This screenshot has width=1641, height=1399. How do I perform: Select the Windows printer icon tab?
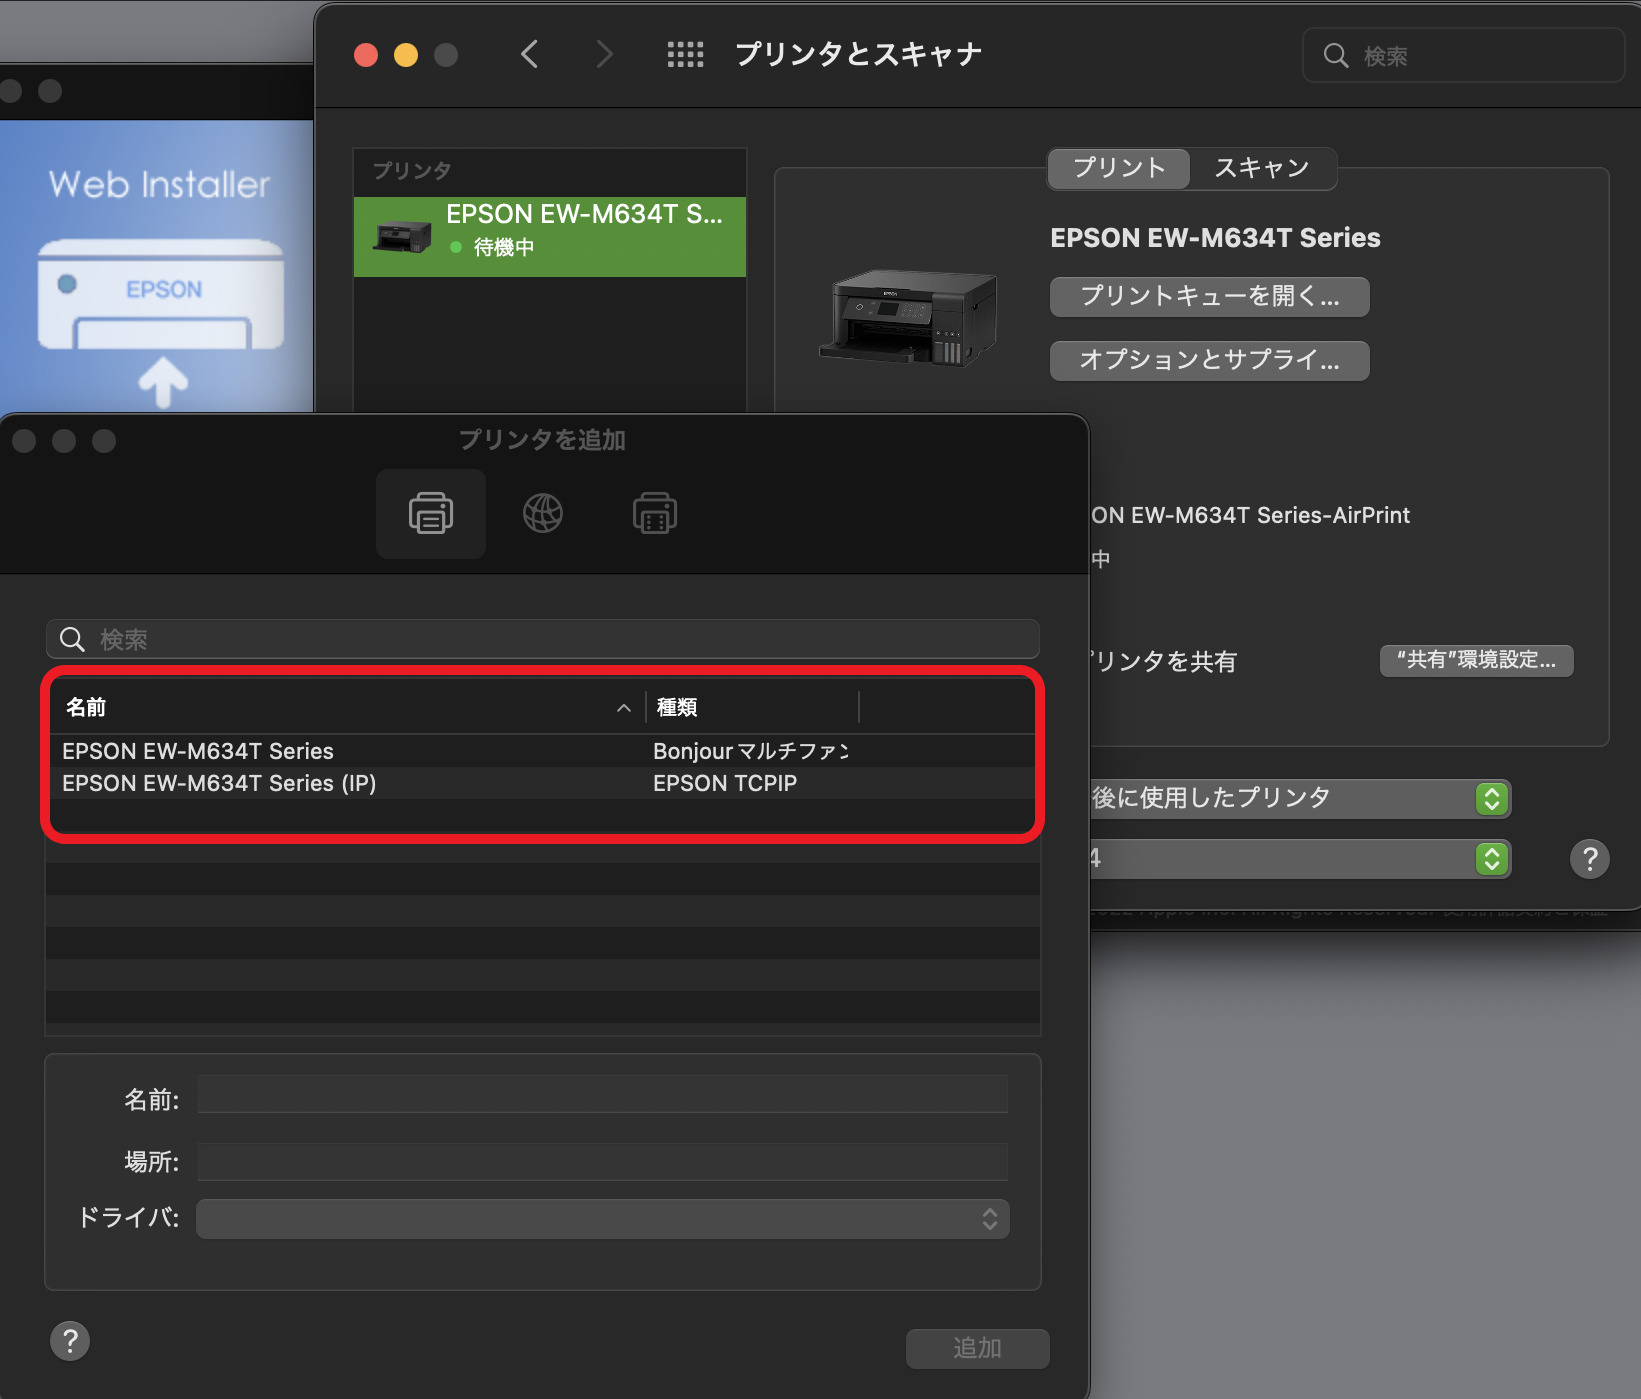pos(655,514)
